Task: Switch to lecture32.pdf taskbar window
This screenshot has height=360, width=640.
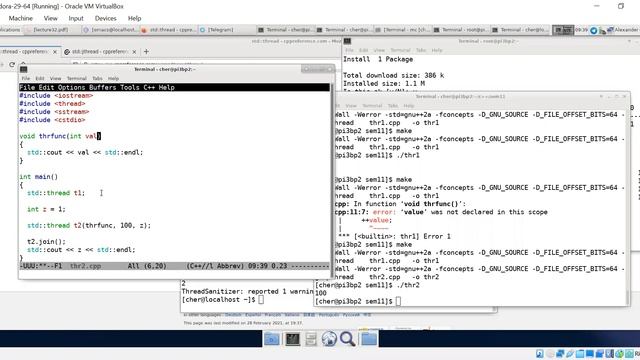Action: [51, 30]
